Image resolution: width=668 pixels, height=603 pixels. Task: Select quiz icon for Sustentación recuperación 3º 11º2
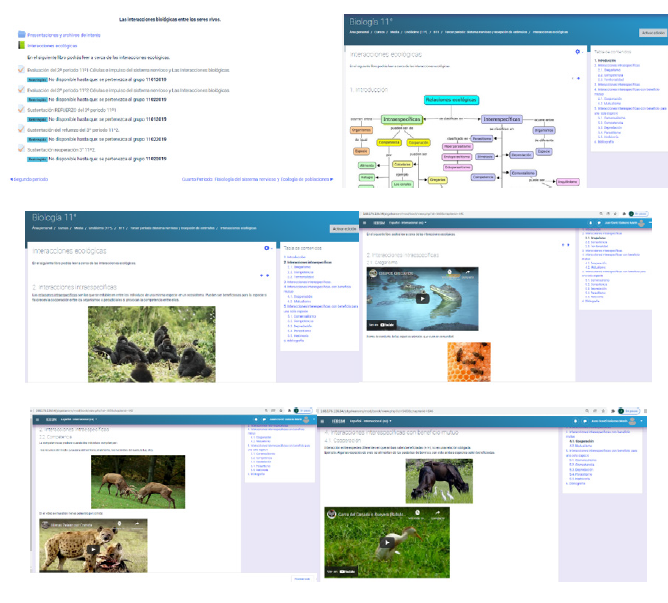click(21, 147)
